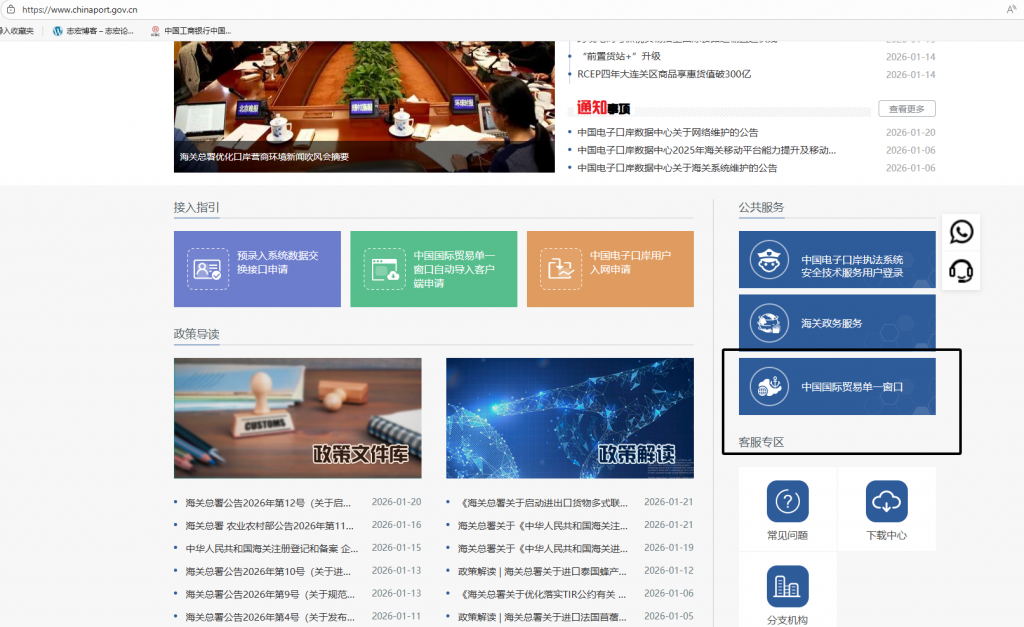
Task: Click the 中国国际贸易单一窗口自动导入客户端申请 card icon
Action: point(385,269)
